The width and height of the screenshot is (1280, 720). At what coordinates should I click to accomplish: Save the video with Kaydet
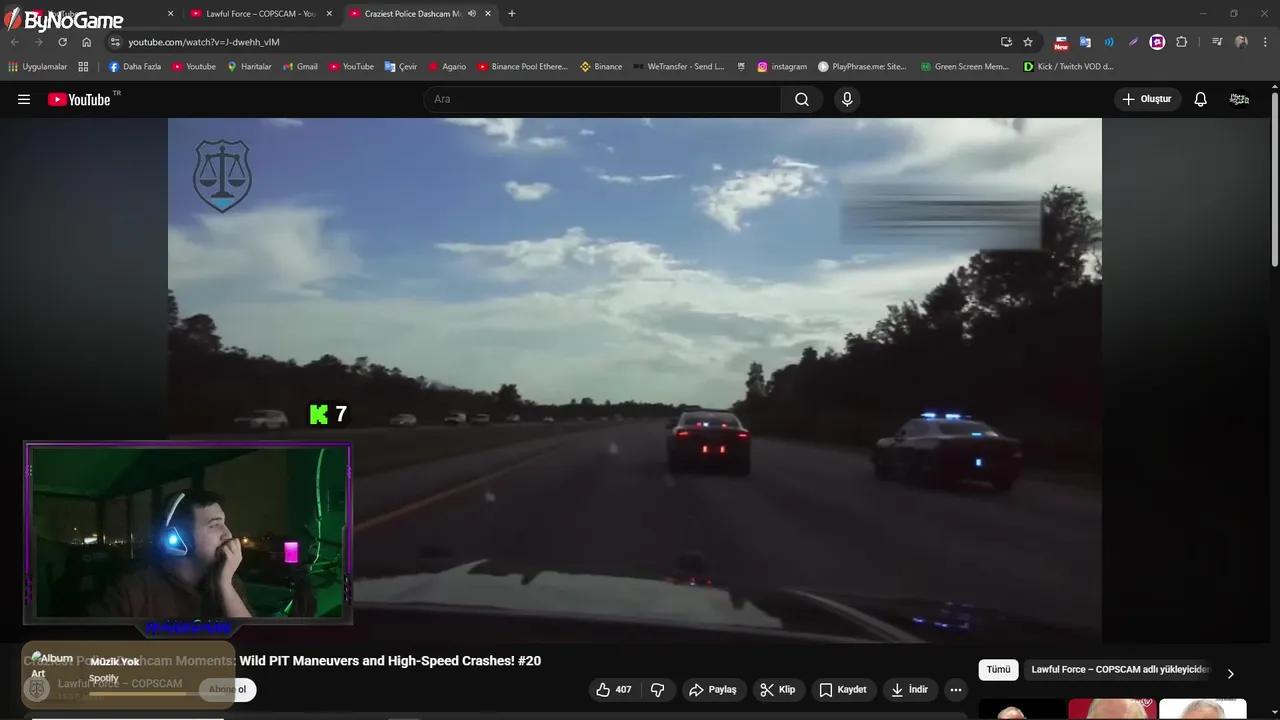click(x=843, y=689)
